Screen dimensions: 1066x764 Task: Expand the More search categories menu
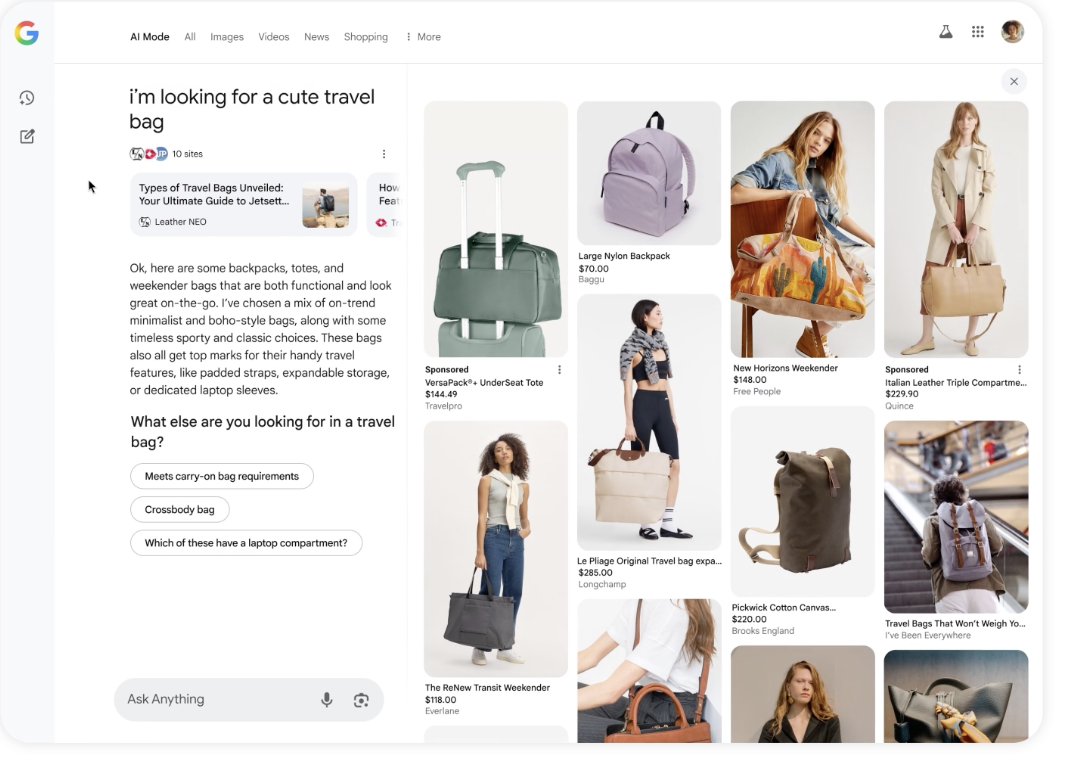click(x=424, y=37)
